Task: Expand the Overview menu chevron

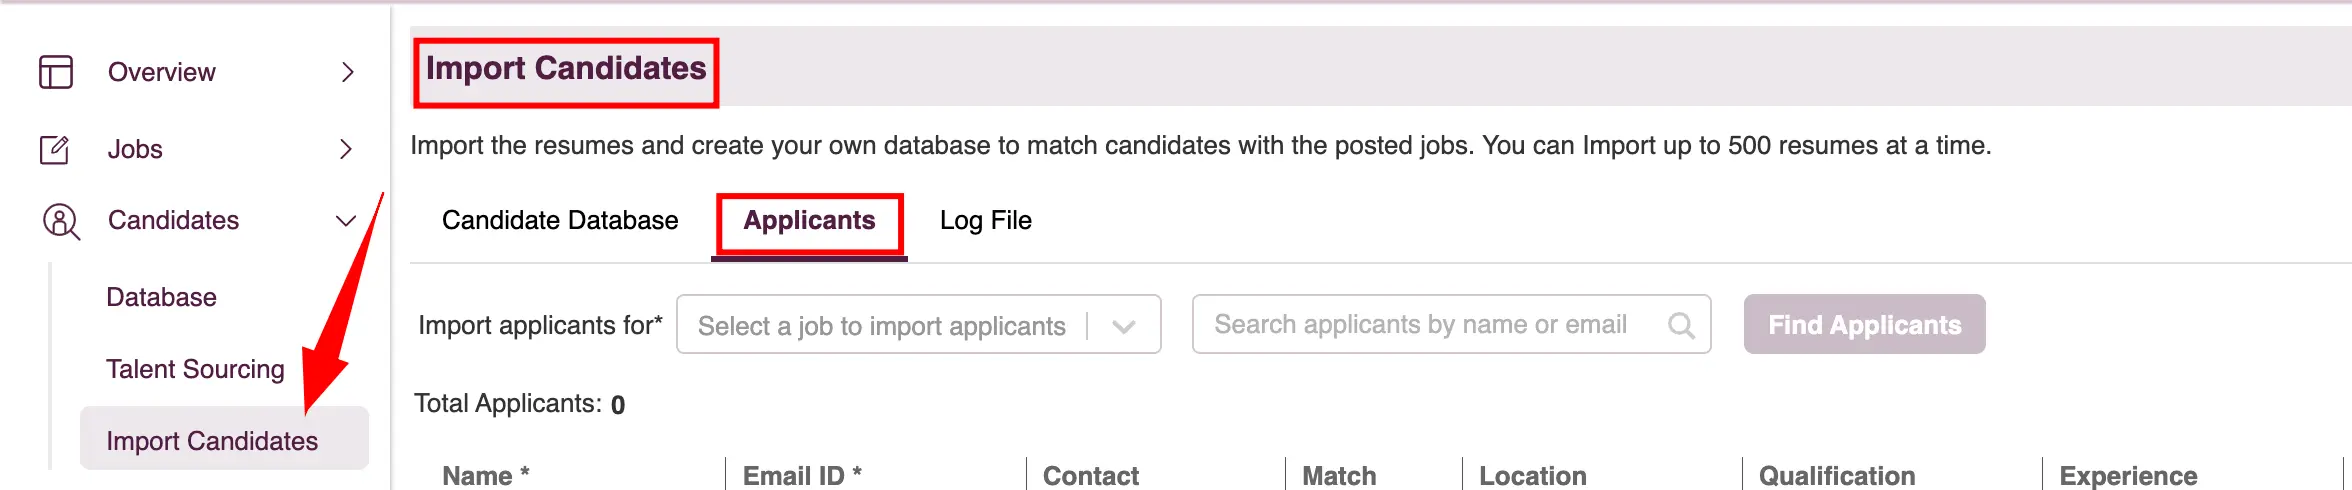Action: tap(347, 72)
